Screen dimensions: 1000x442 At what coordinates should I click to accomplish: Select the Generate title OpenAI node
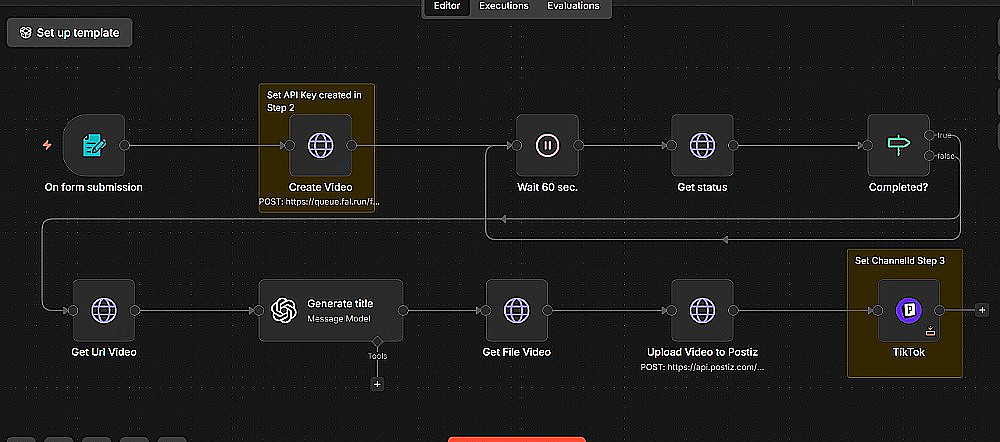pyautogui.click(x=331, y=310)
